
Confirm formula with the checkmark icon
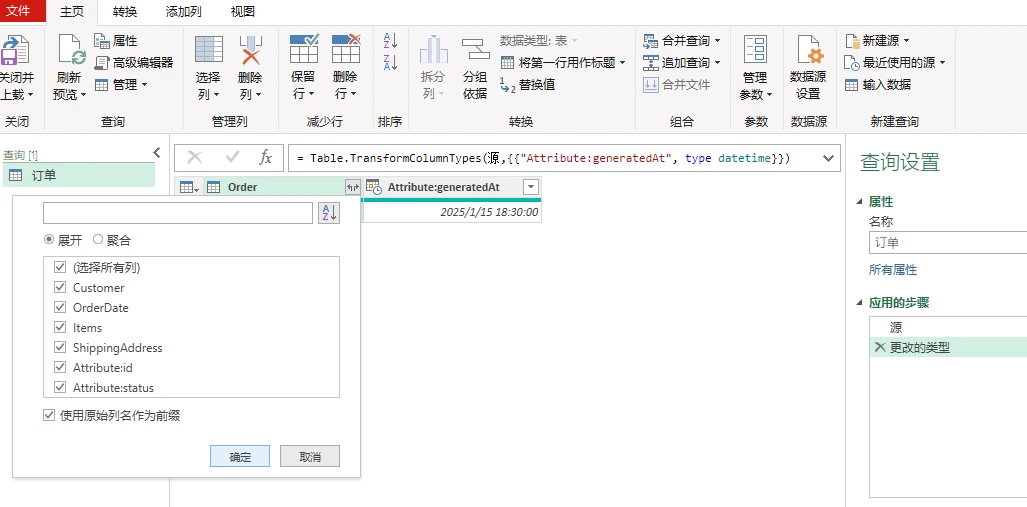[x=232, y=158]
